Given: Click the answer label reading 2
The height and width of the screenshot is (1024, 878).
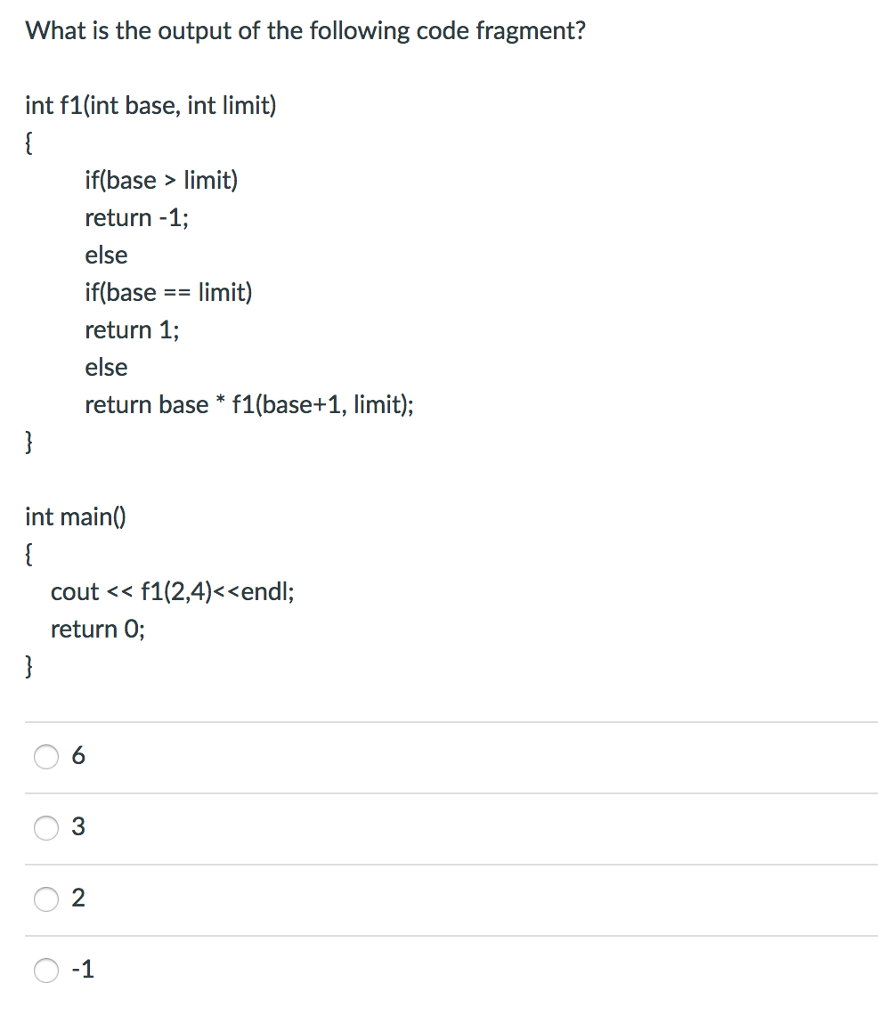Looking at the screenshot, I should [77, 898].
